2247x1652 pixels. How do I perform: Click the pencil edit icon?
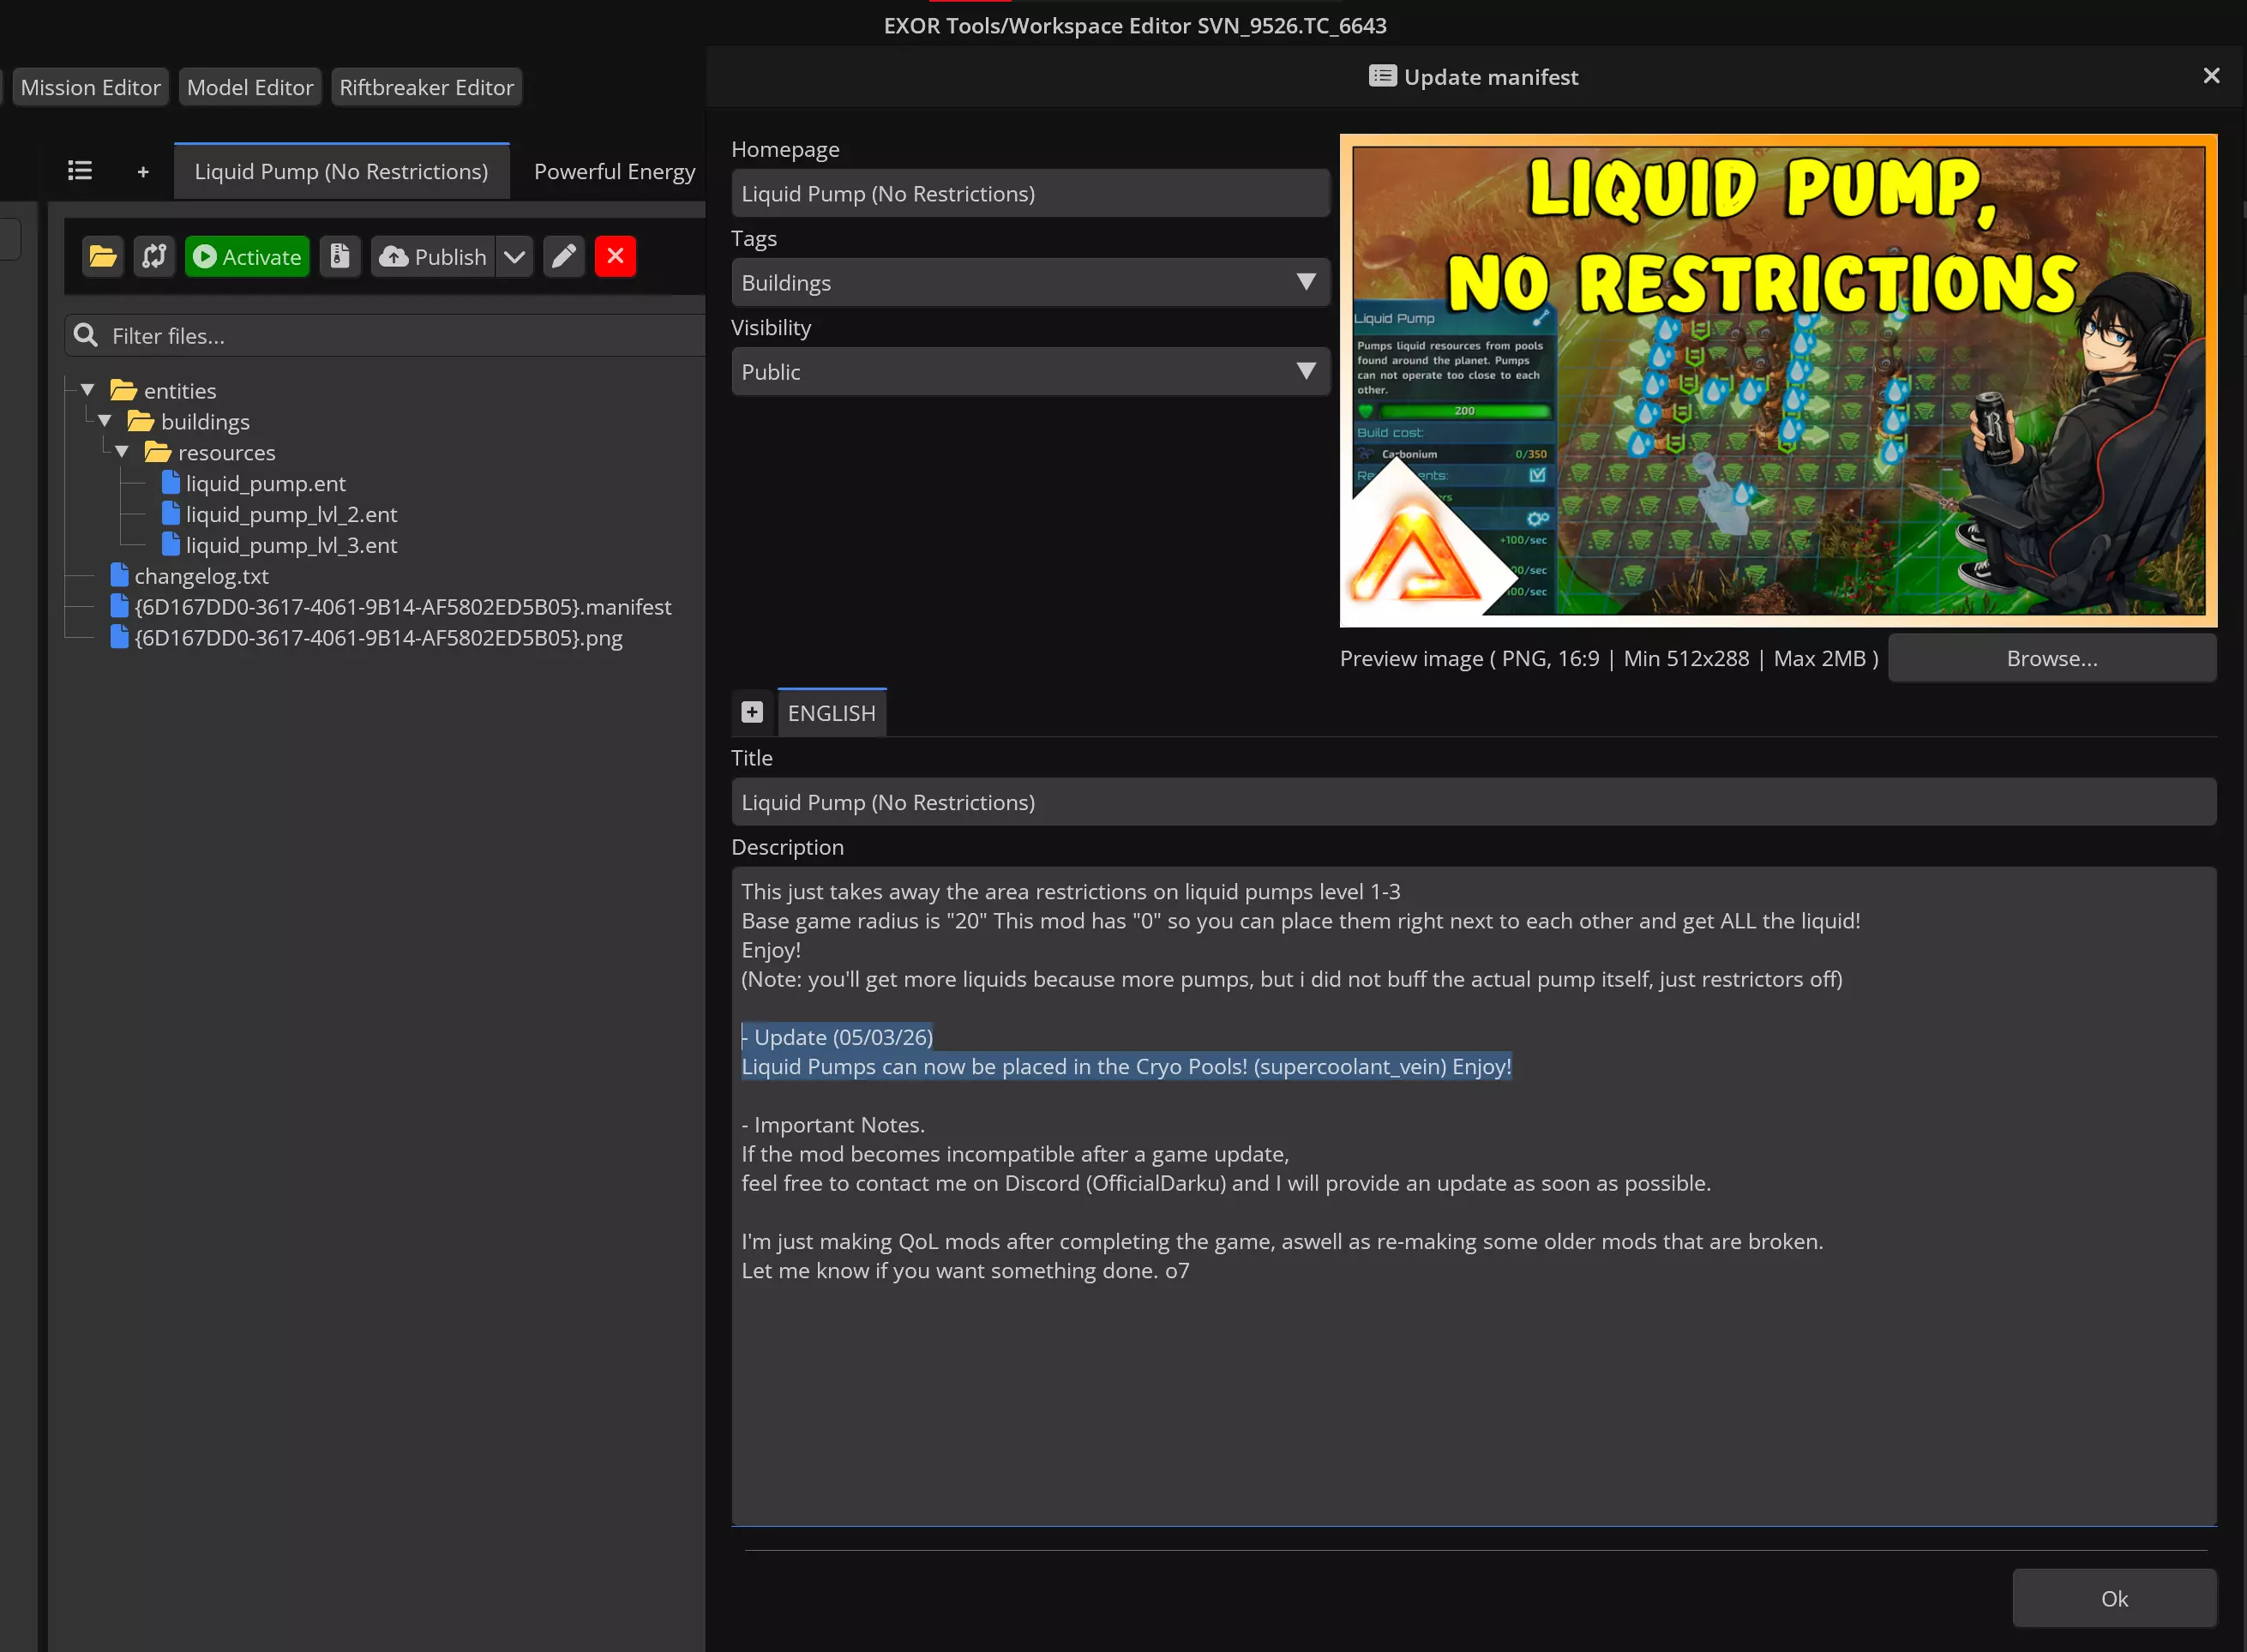[564, 257]
